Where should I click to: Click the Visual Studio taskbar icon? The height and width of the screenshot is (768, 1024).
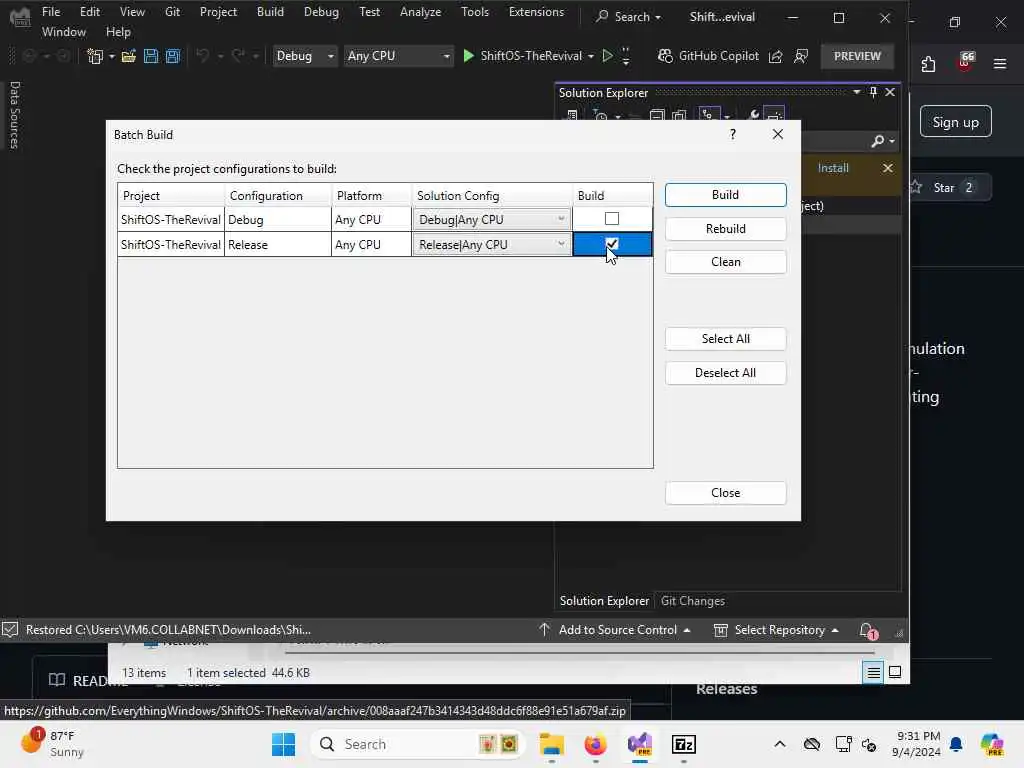639,744
